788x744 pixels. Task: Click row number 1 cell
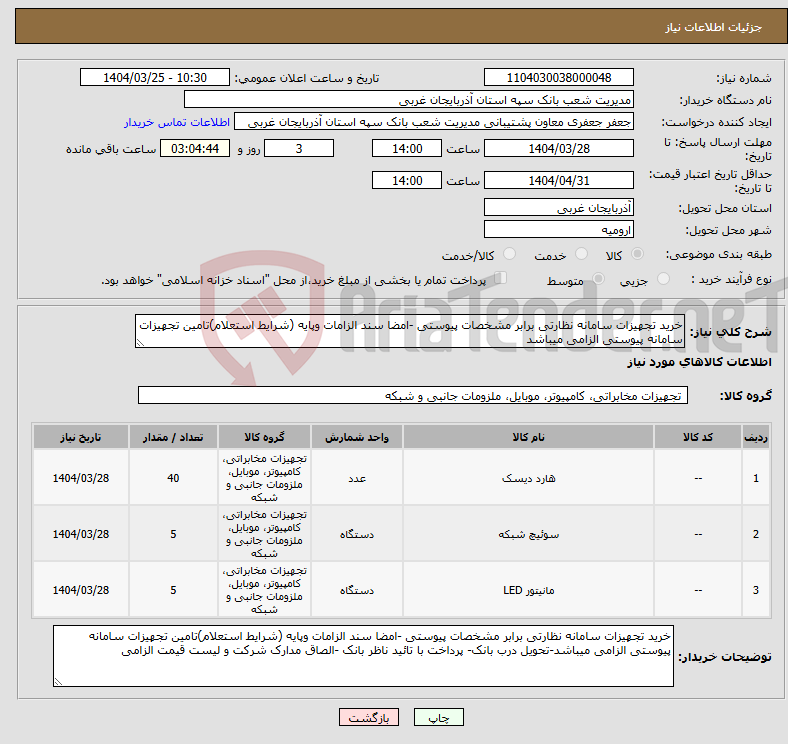coord(755,478)
